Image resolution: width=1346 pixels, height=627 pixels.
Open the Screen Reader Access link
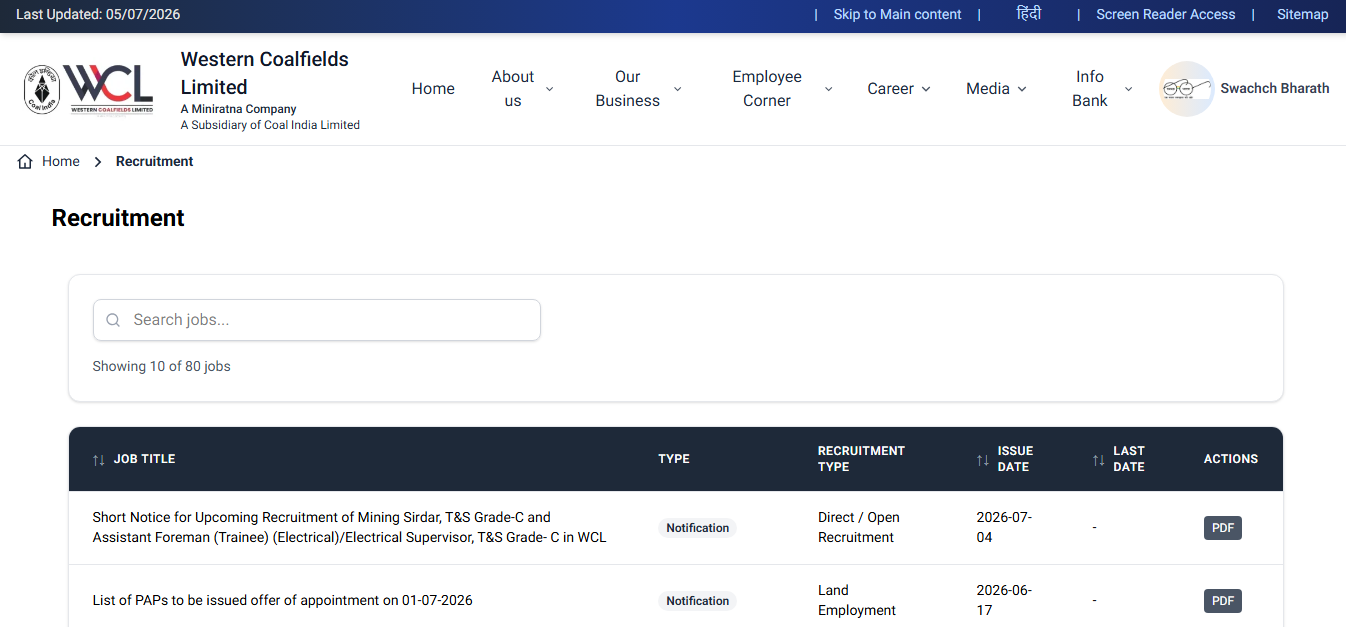tap(1165, 15)
